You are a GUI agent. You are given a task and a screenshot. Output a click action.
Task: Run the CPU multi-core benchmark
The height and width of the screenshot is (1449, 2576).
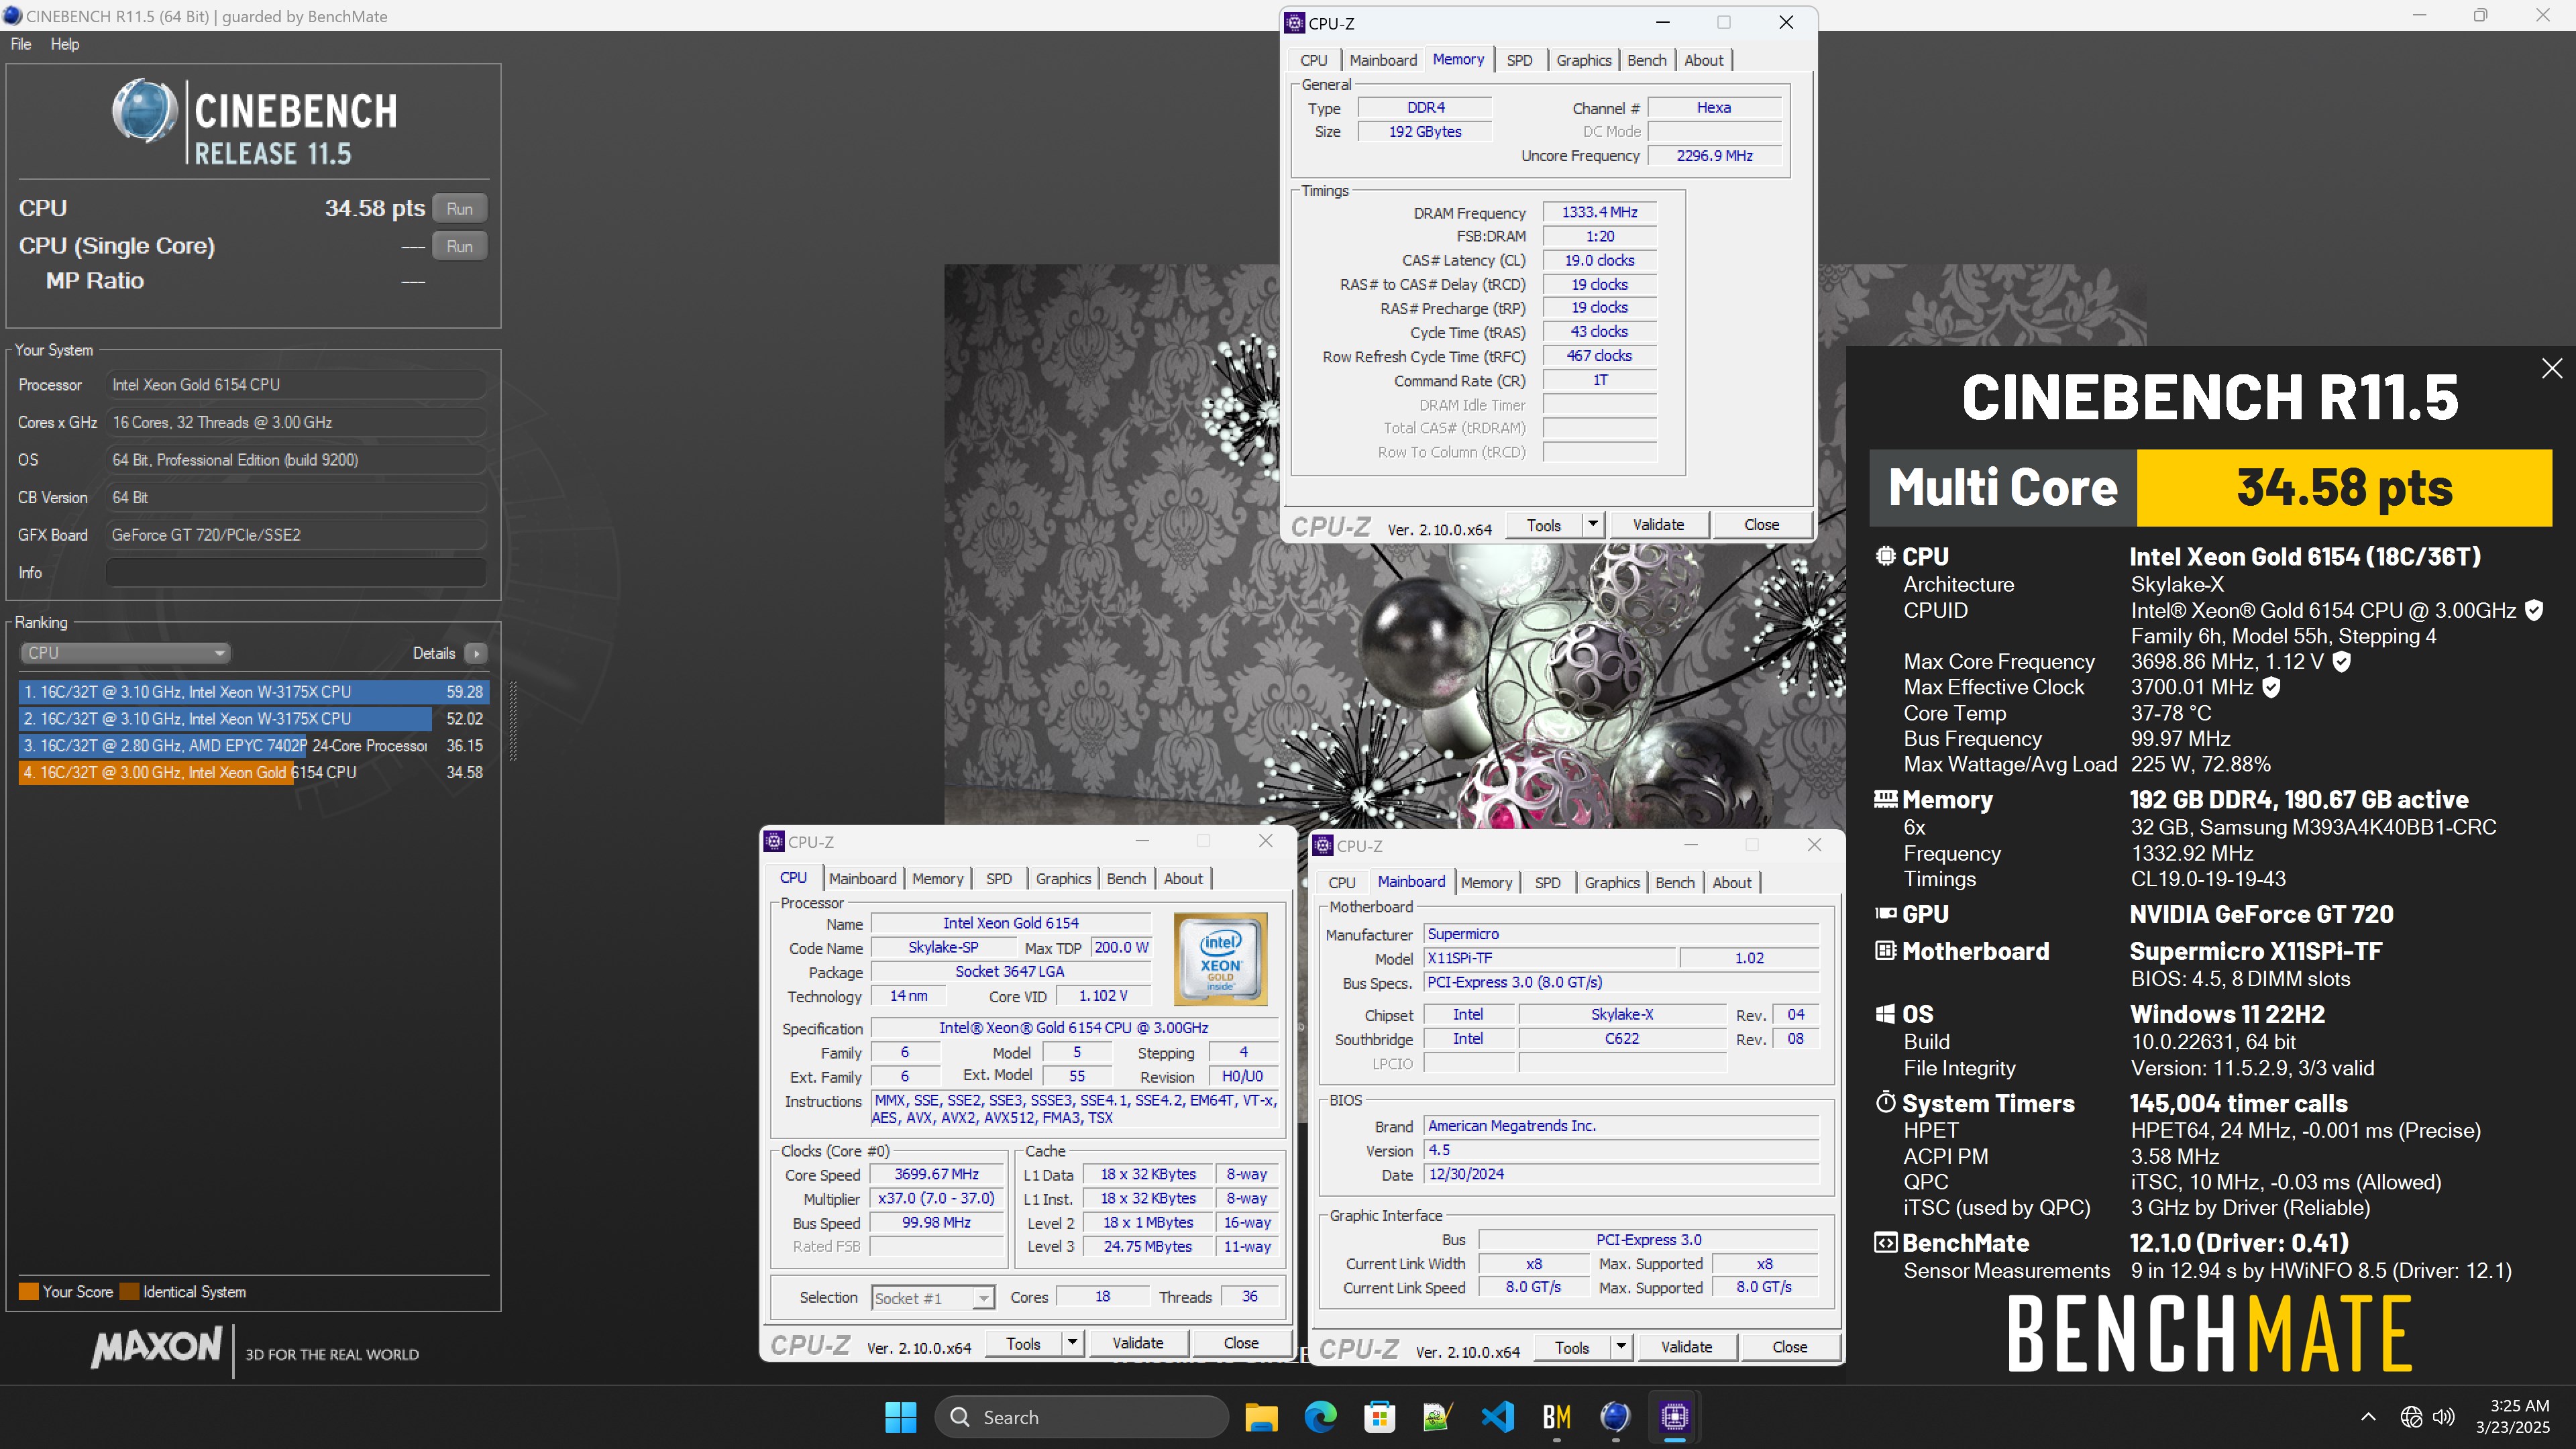pos(460,208)
